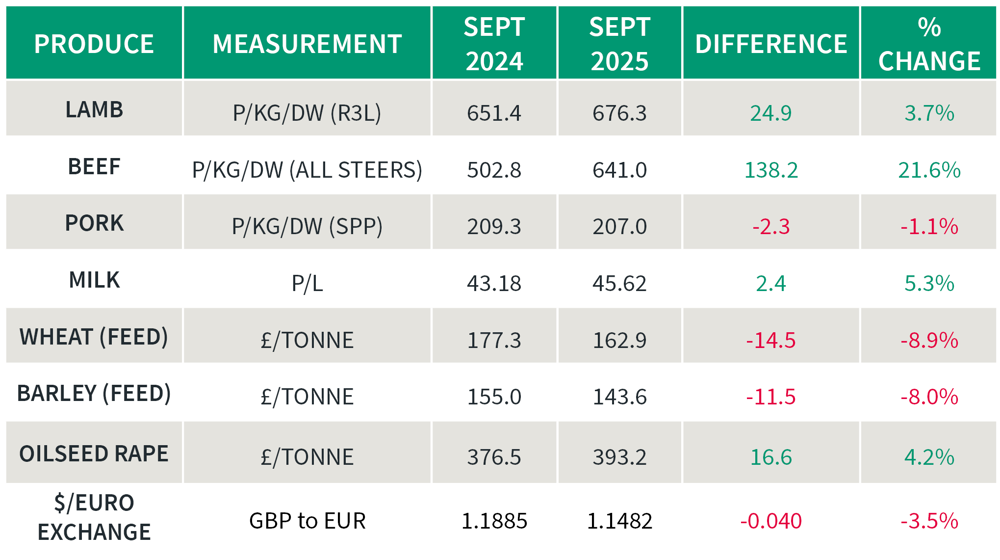This screenshot has height=560, width=1000.
Task: Click the GBP to EUR measurement cell
Action: tap(307, 521)
